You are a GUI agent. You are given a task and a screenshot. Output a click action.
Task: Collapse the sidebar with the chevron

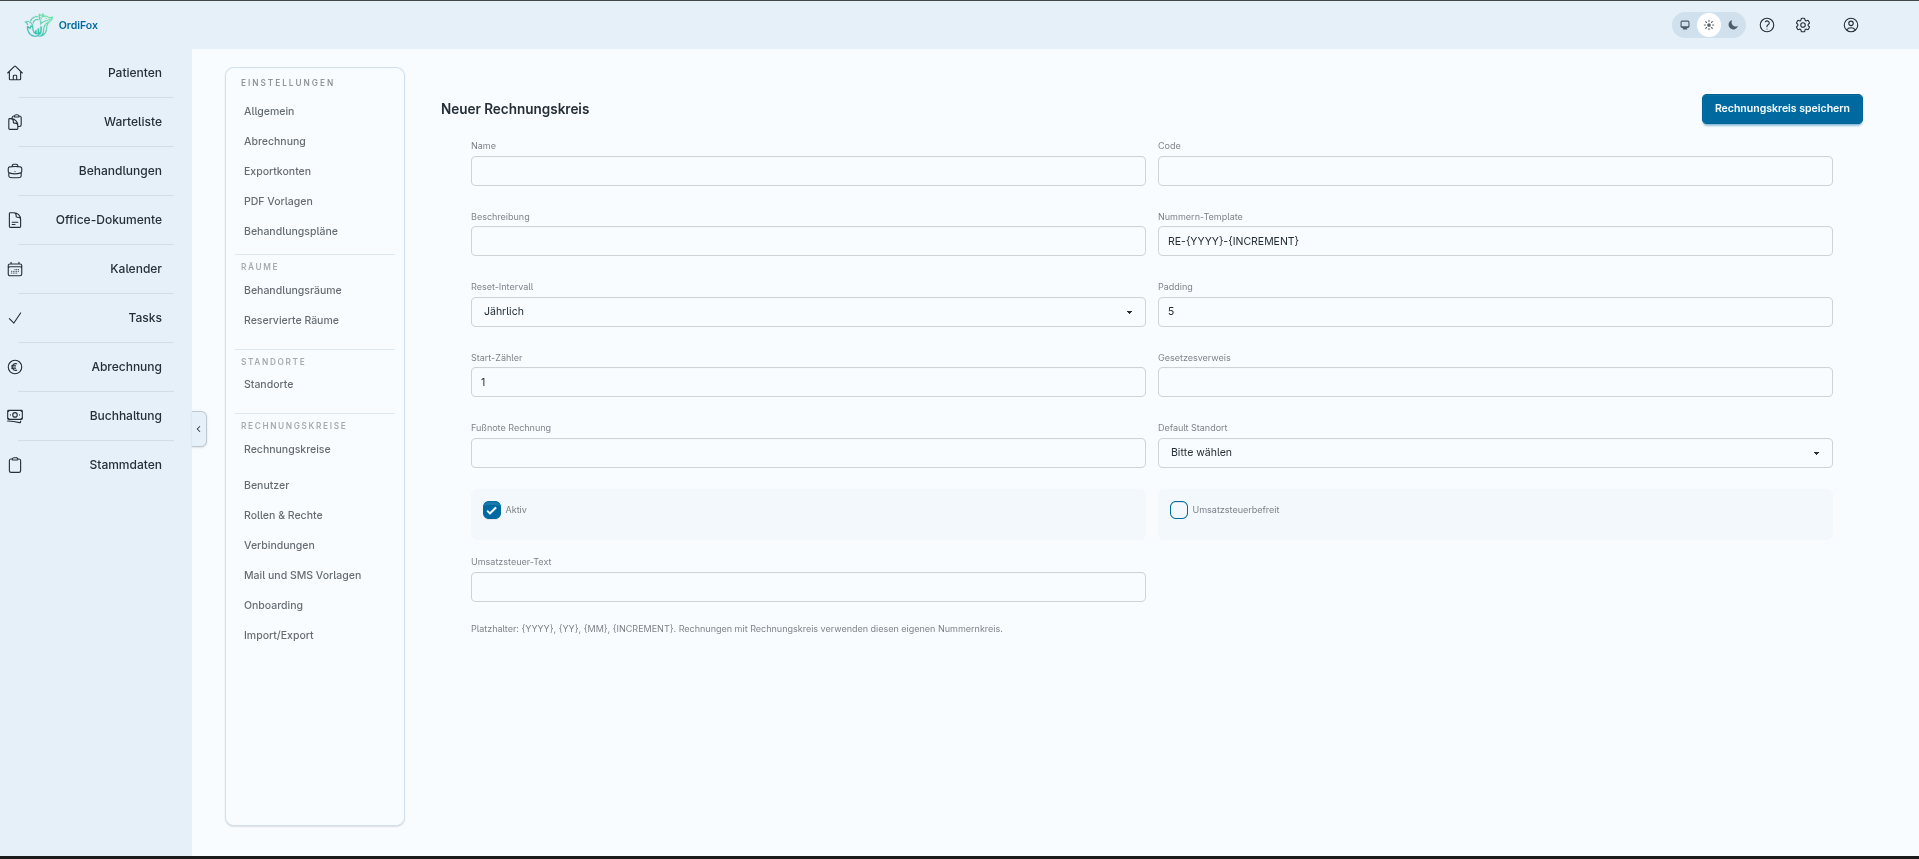pos(199,429)
